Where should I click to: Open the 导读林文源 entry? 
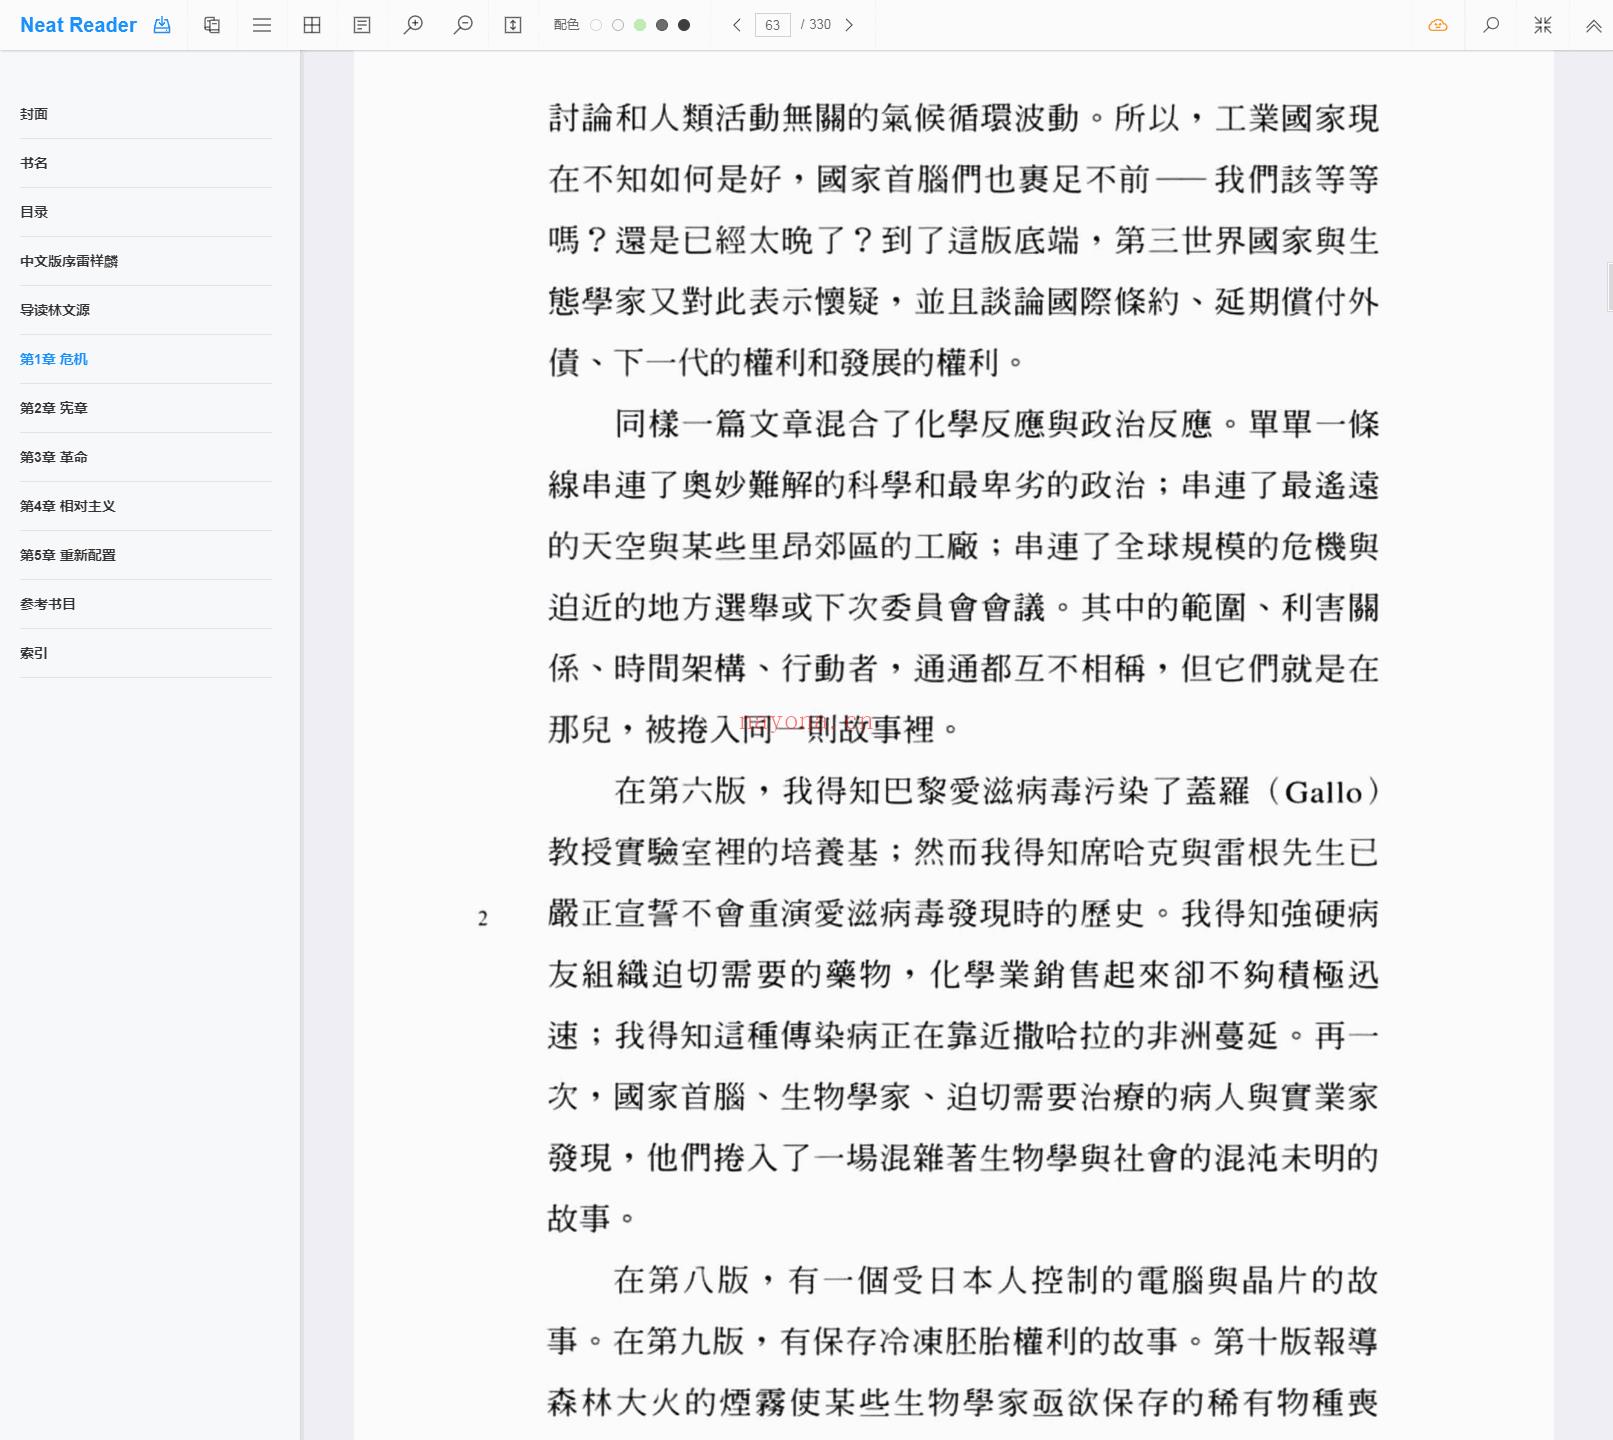tap(146, 310)
